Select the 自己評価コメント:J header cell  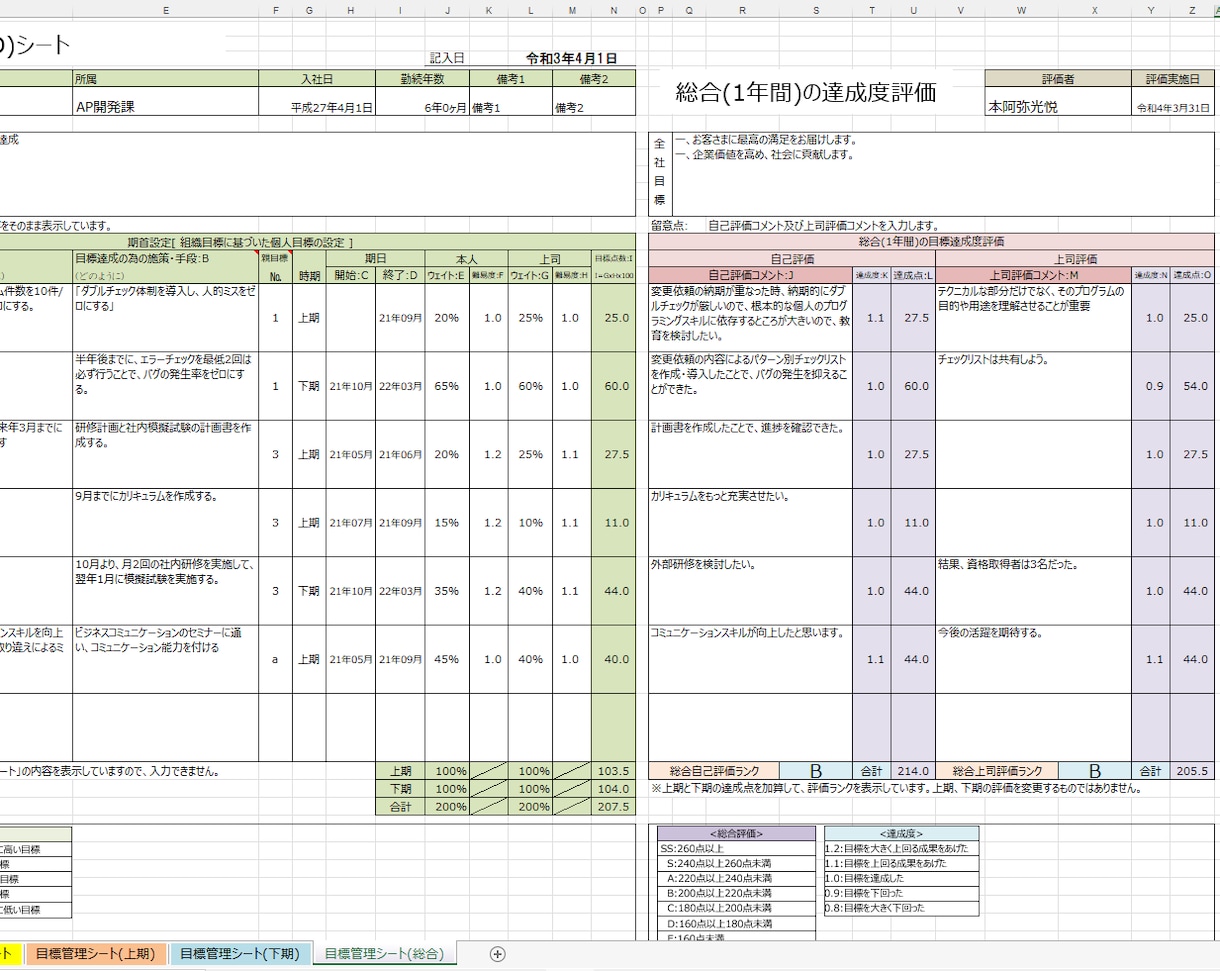pos(750,275)
